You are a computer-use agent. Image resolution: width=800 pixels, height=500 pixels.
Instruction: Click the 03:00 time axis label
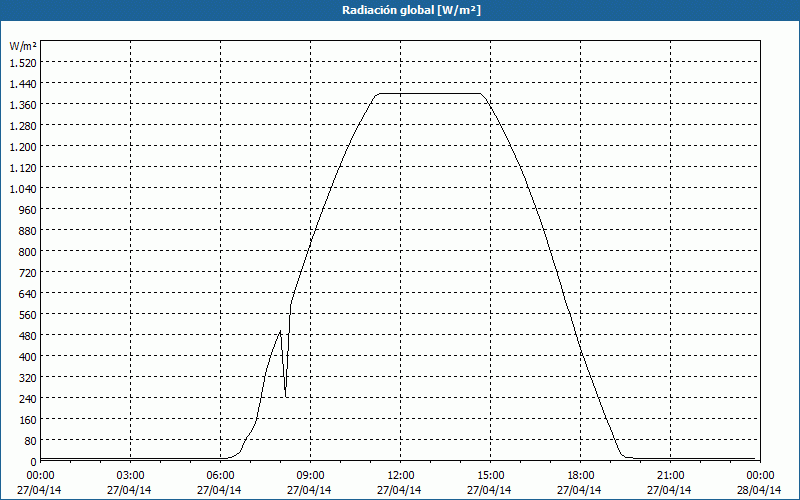click(x=131, y=476)
